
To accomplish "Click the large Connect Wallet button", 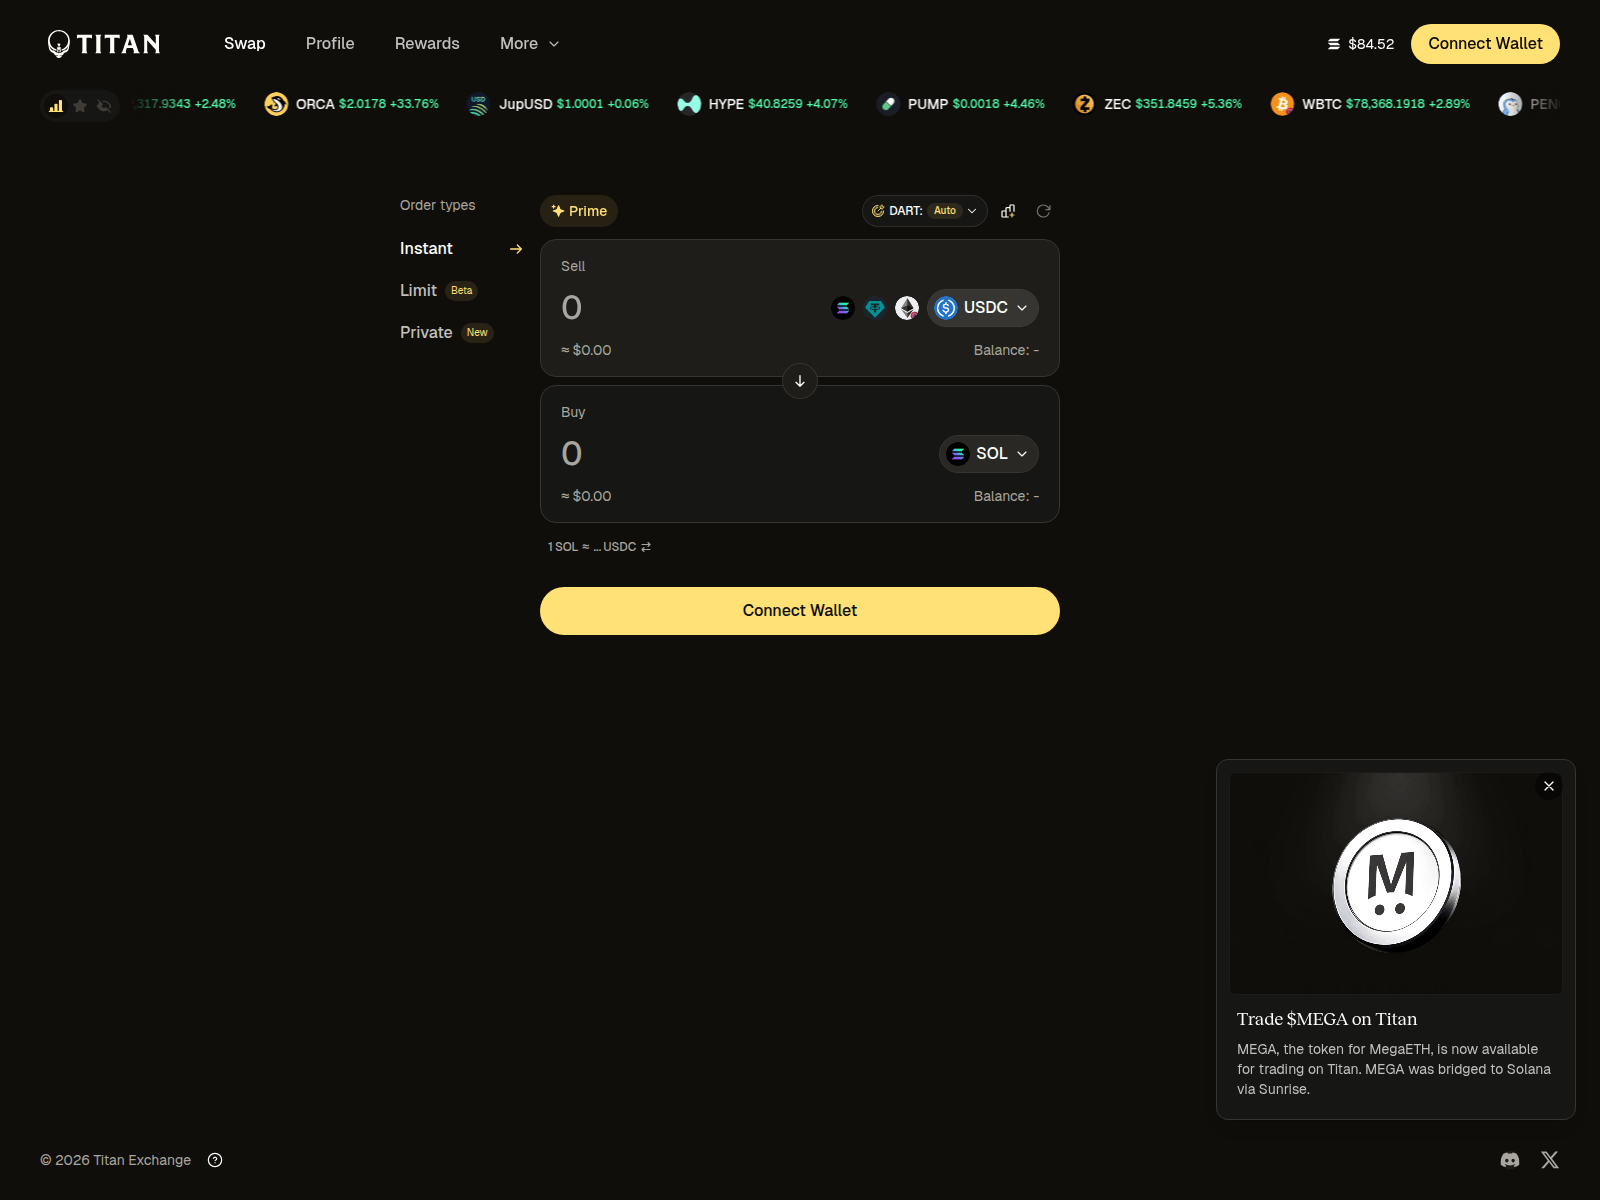I will pyautogui.click(x=800, y=611).
